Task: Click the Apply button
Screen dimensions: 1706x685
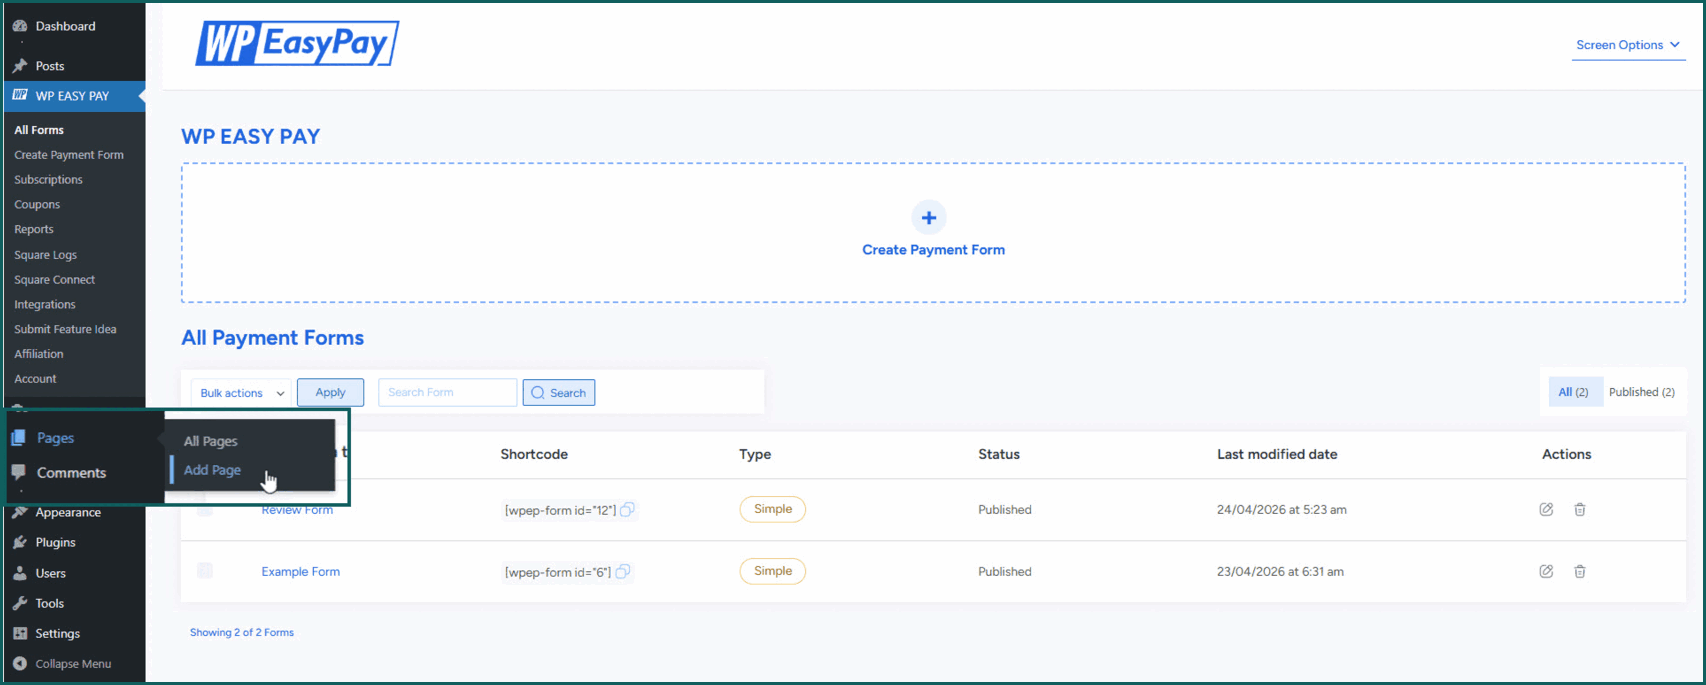Action: coord(330,392)
